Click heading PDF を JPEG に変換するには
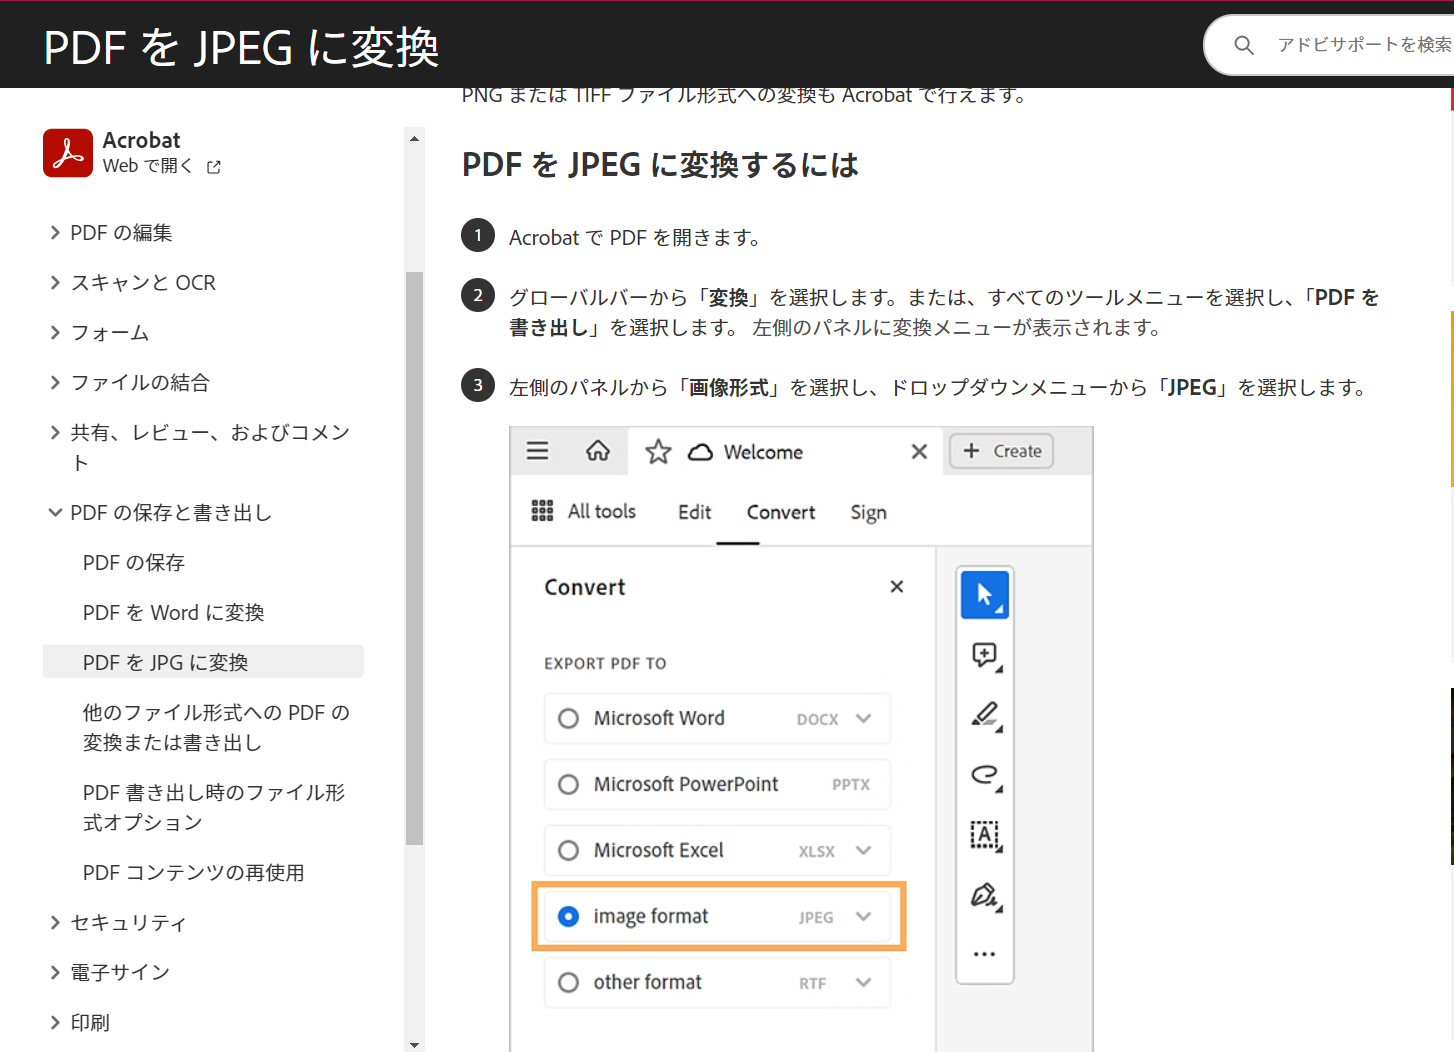Viewport: 1454px width, 1052px height. click(x=660, y=165)
